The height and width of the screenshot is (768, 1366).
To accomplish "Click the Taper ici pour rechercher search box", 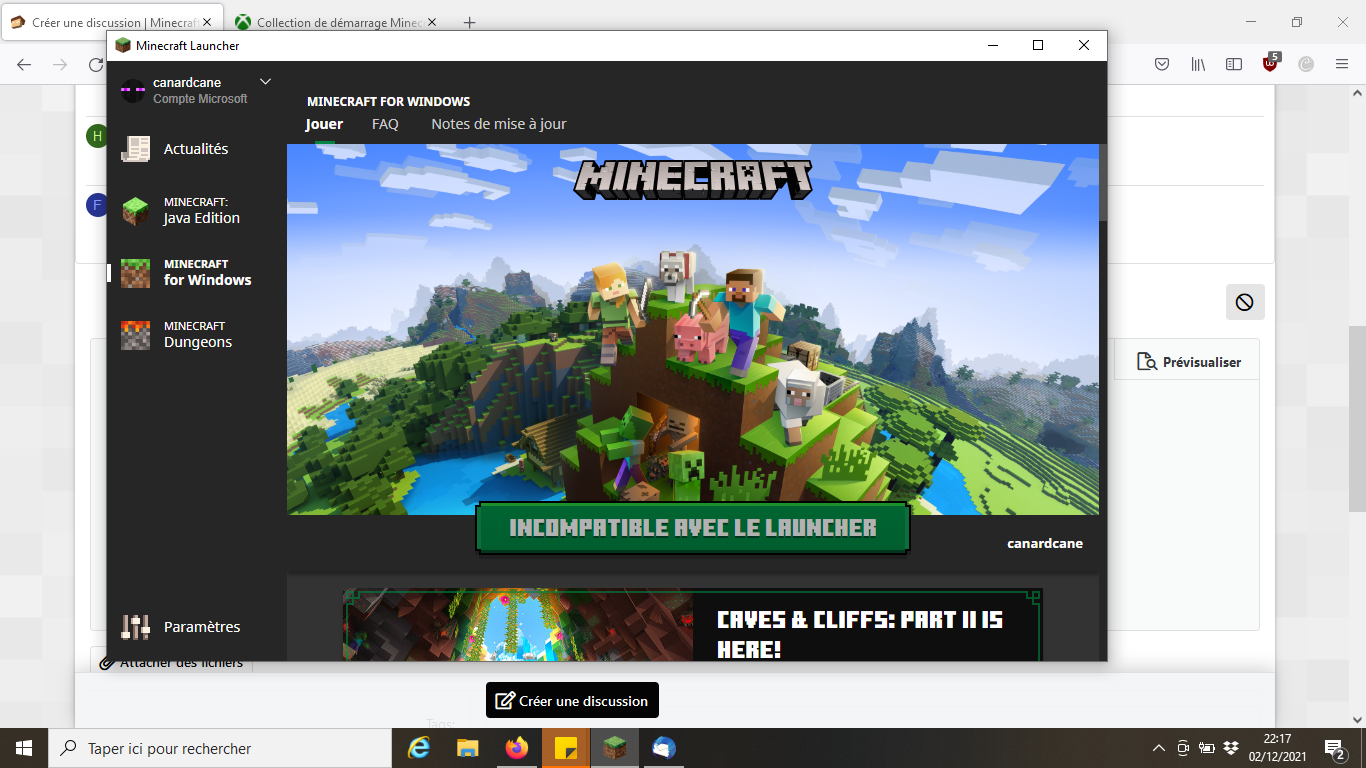I will point(220,748).
